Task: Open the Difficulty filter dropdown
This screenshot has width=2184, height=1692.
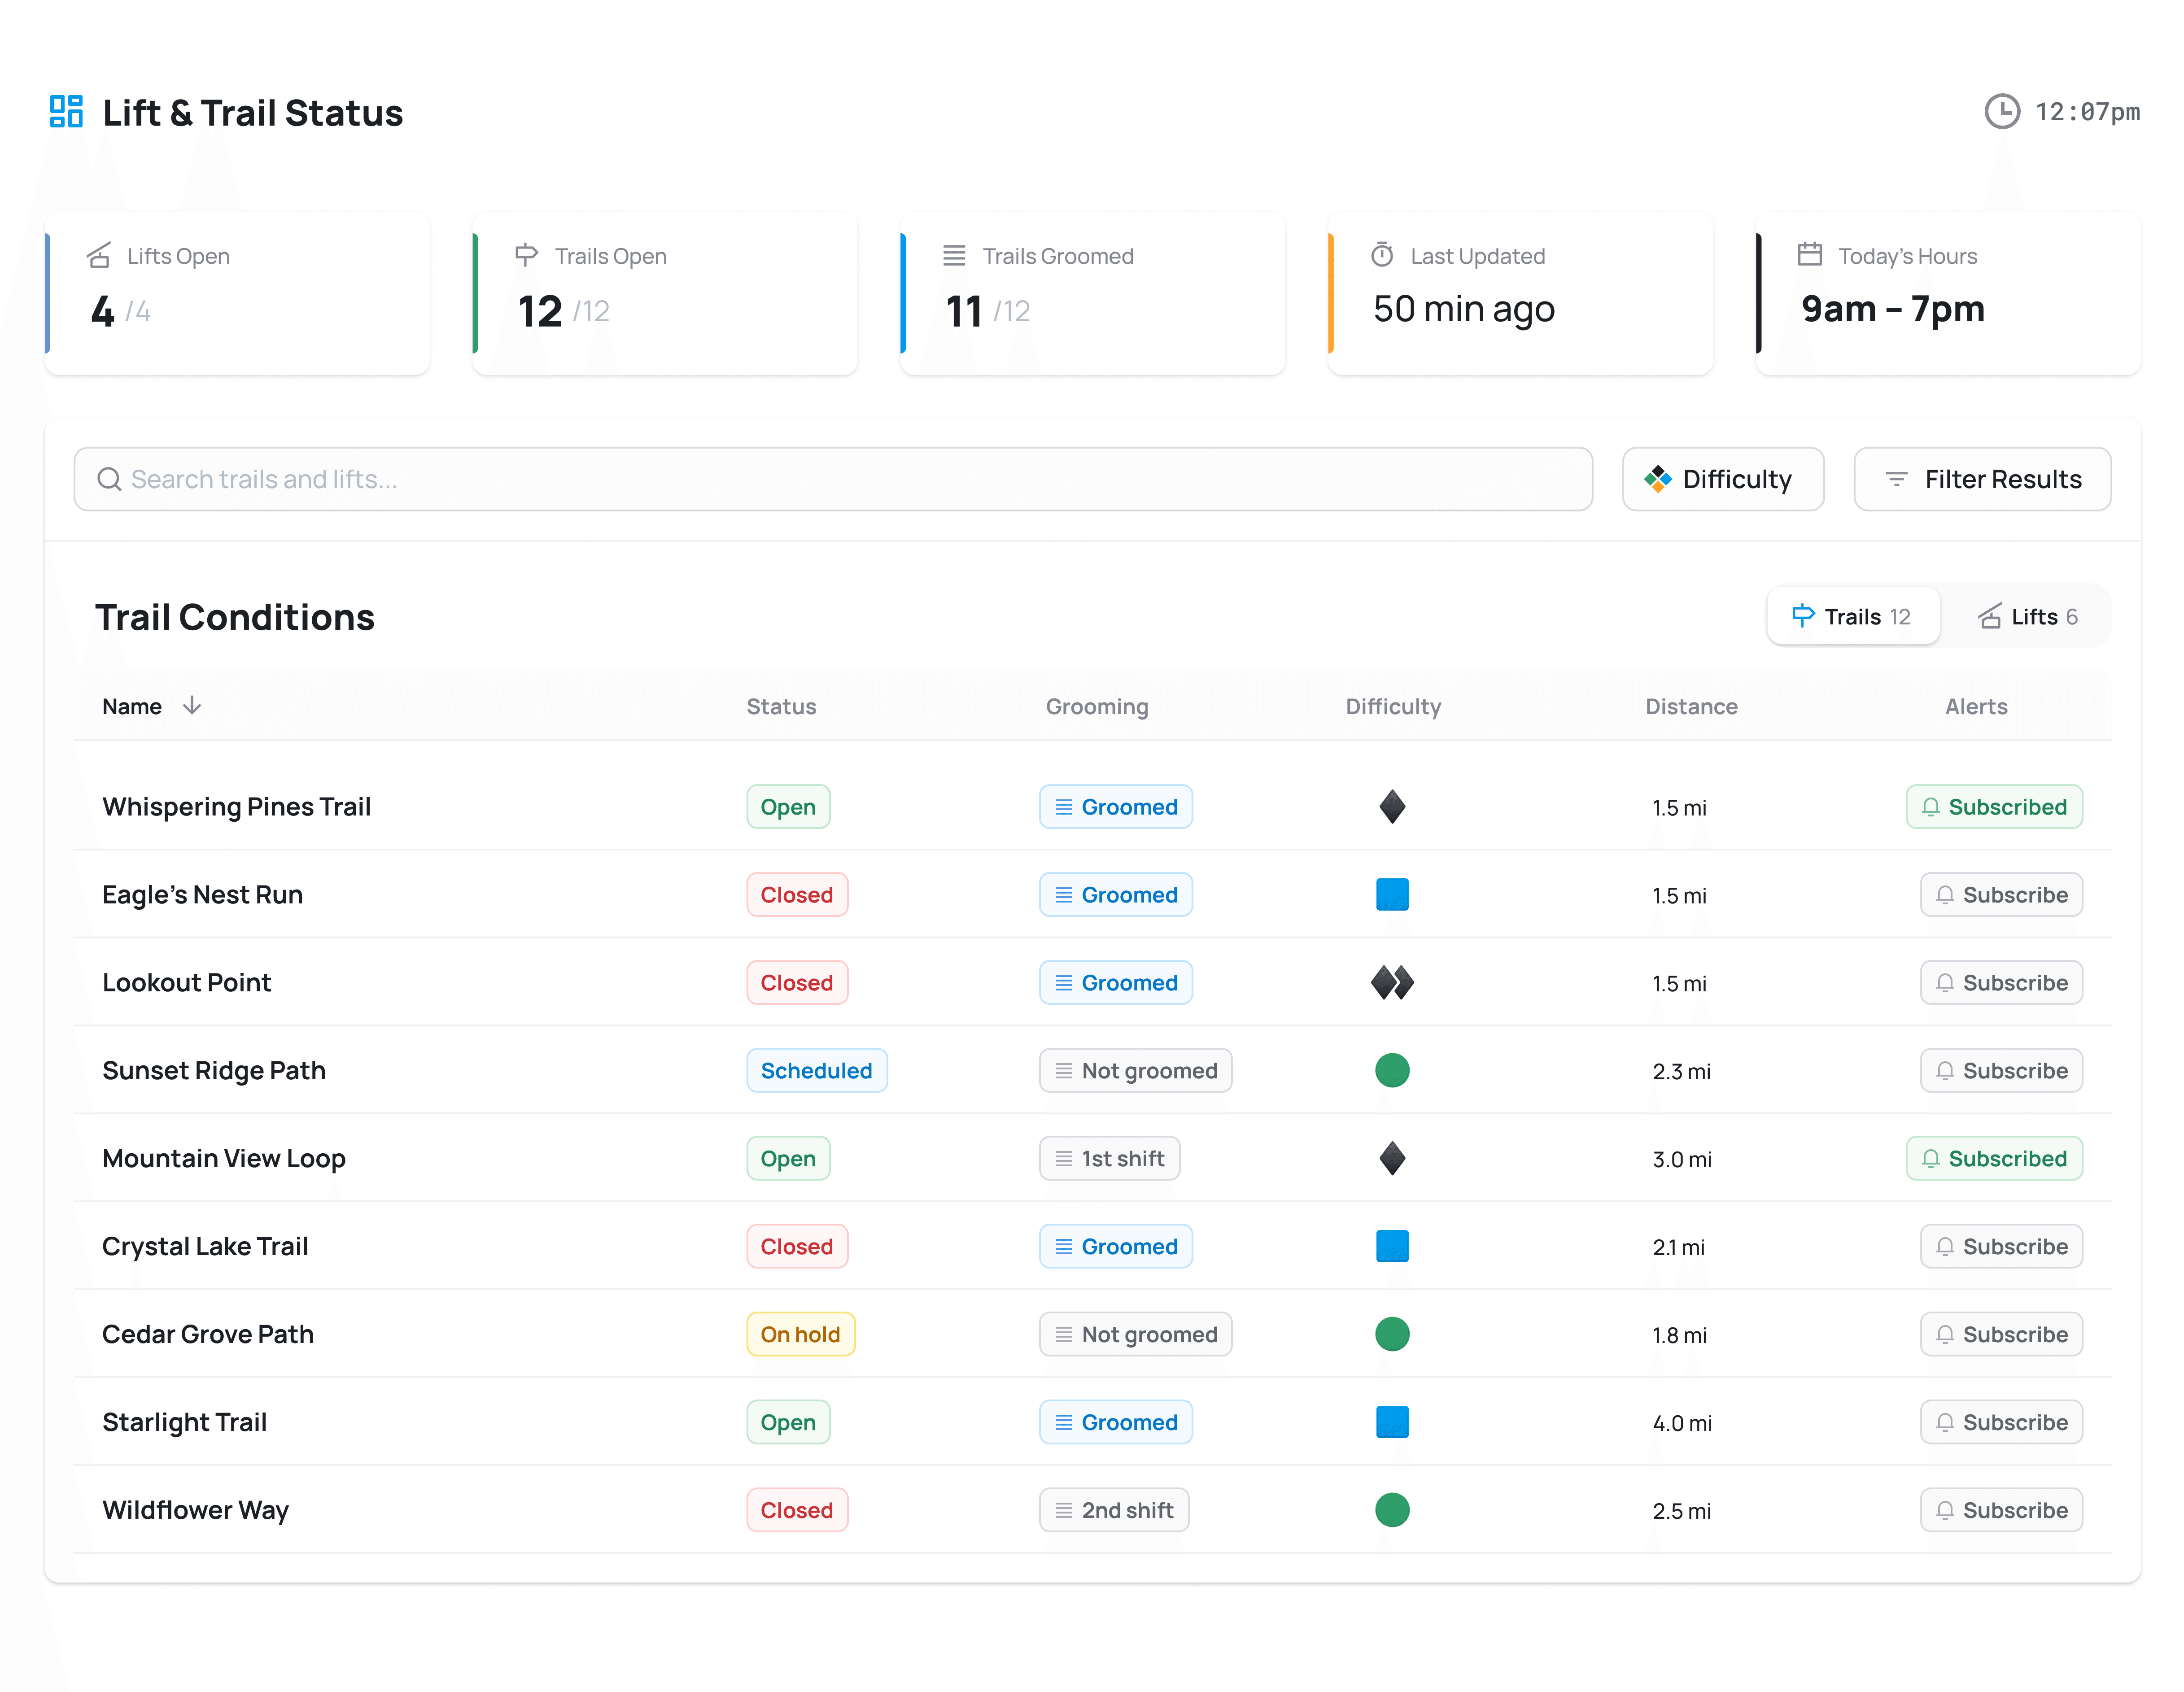Action: coord(1722,480)
